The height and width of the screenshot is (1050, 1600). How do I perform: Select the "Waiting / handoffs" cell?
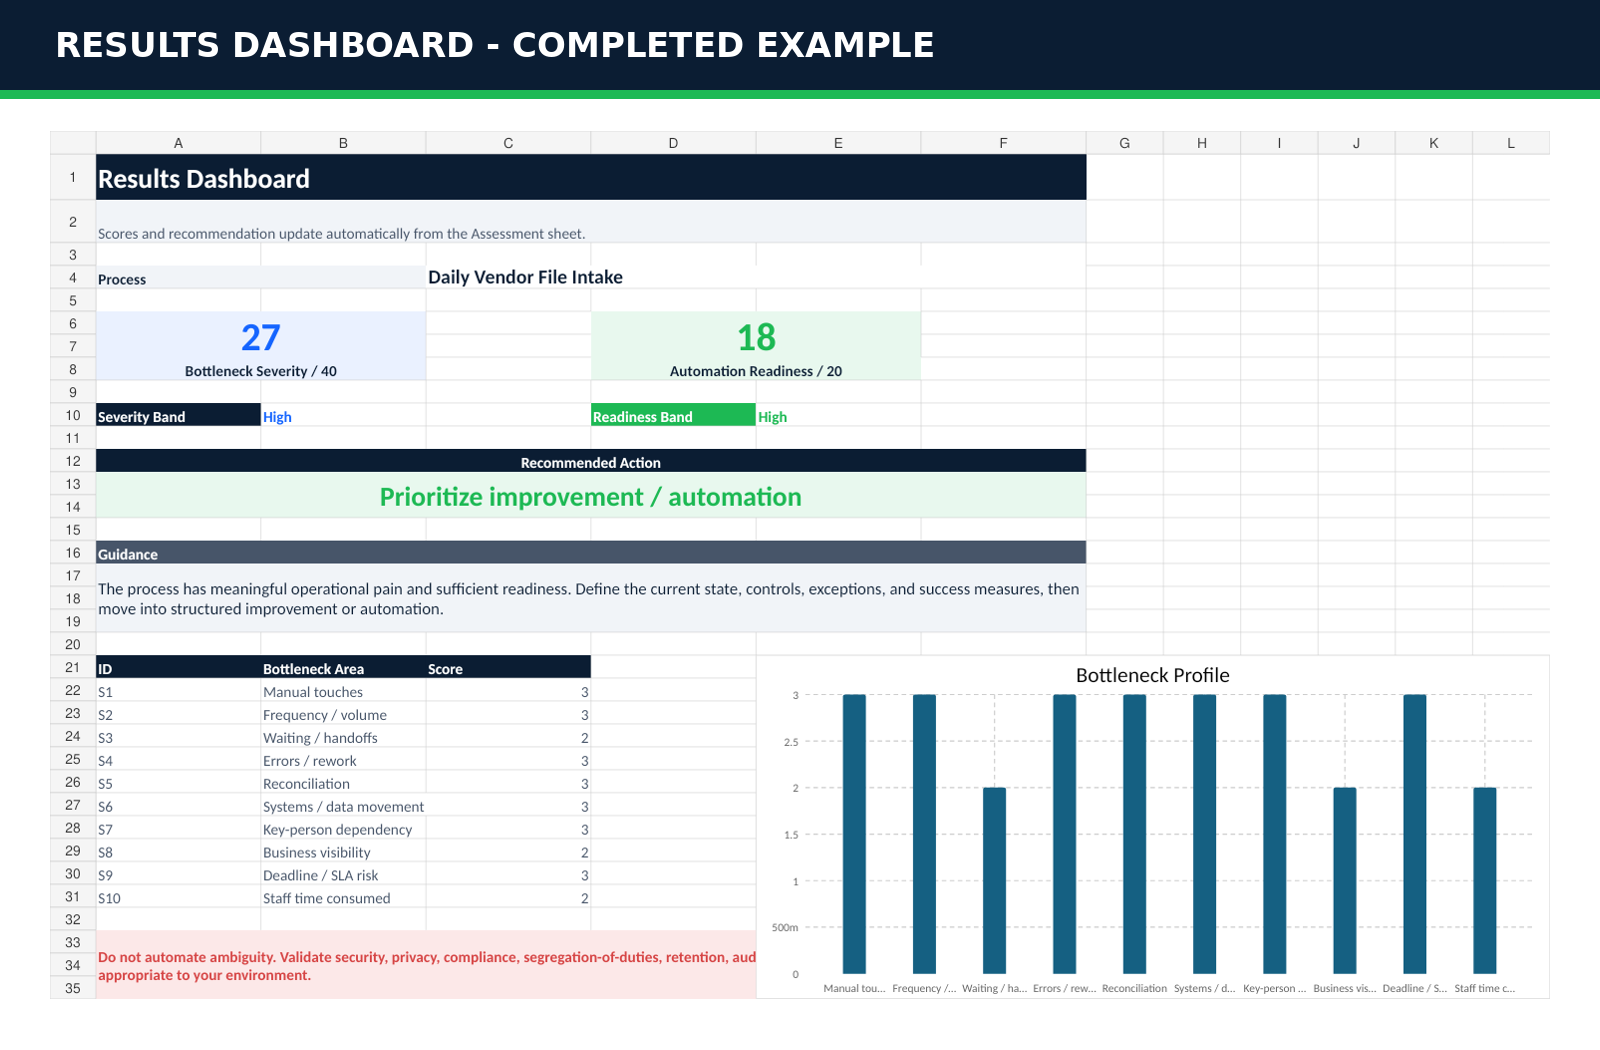point(343,737)
